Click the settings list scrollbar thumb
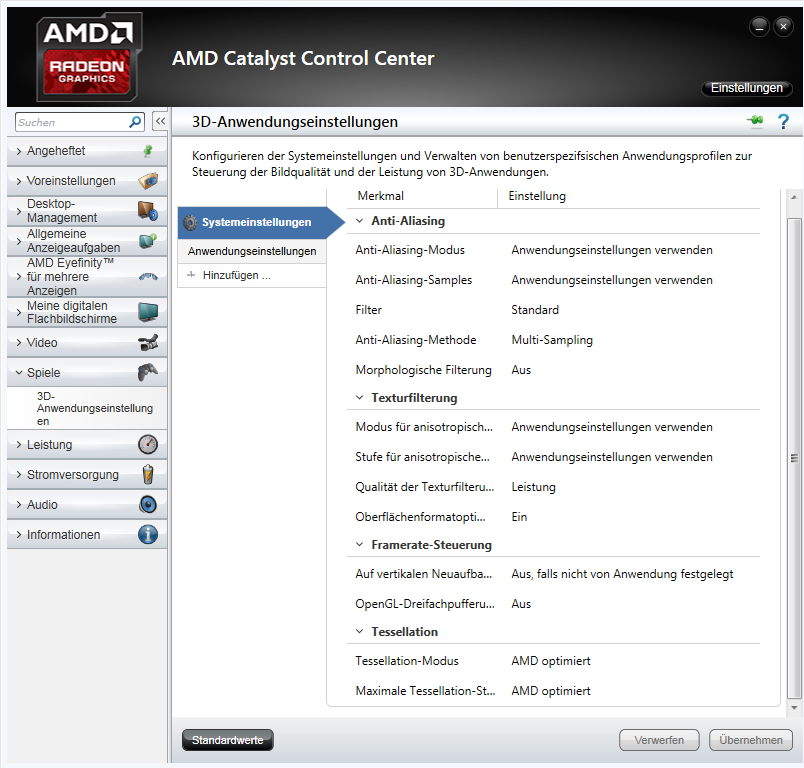Viewport: 804px width, 768px height. (794, 458)
